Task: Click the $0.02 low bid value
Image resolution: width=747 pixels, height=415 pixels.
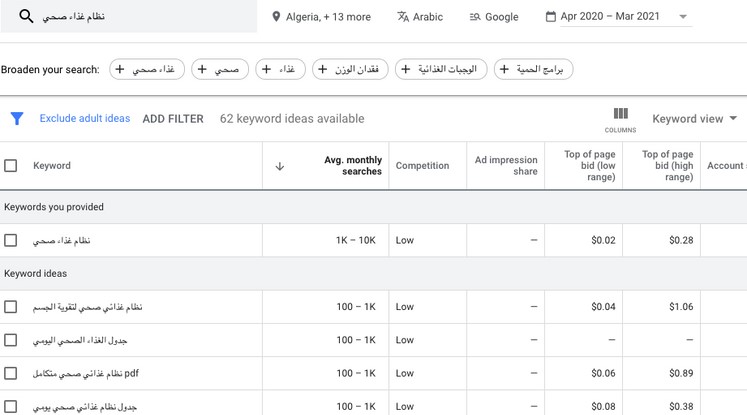Action: point(603,240)
